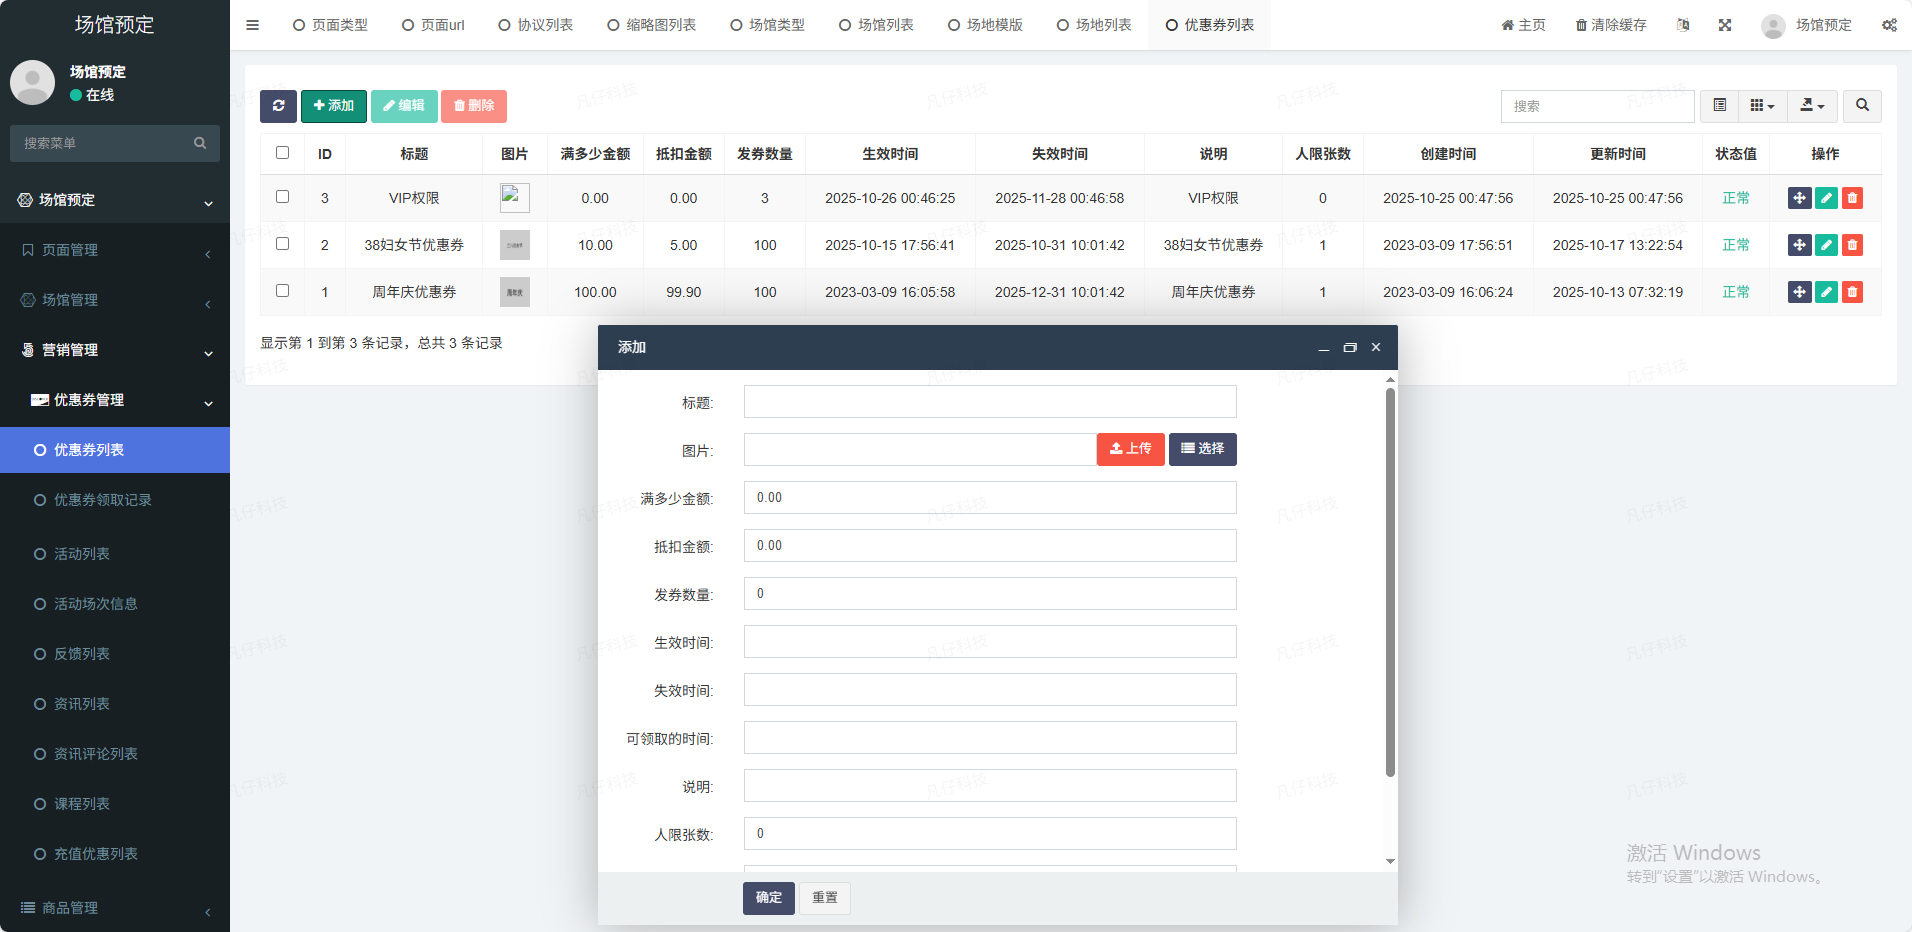1912x932 pixels.
Task: Click the dialog's vertical scrollbar thumb
Action: click(1390, 580)
